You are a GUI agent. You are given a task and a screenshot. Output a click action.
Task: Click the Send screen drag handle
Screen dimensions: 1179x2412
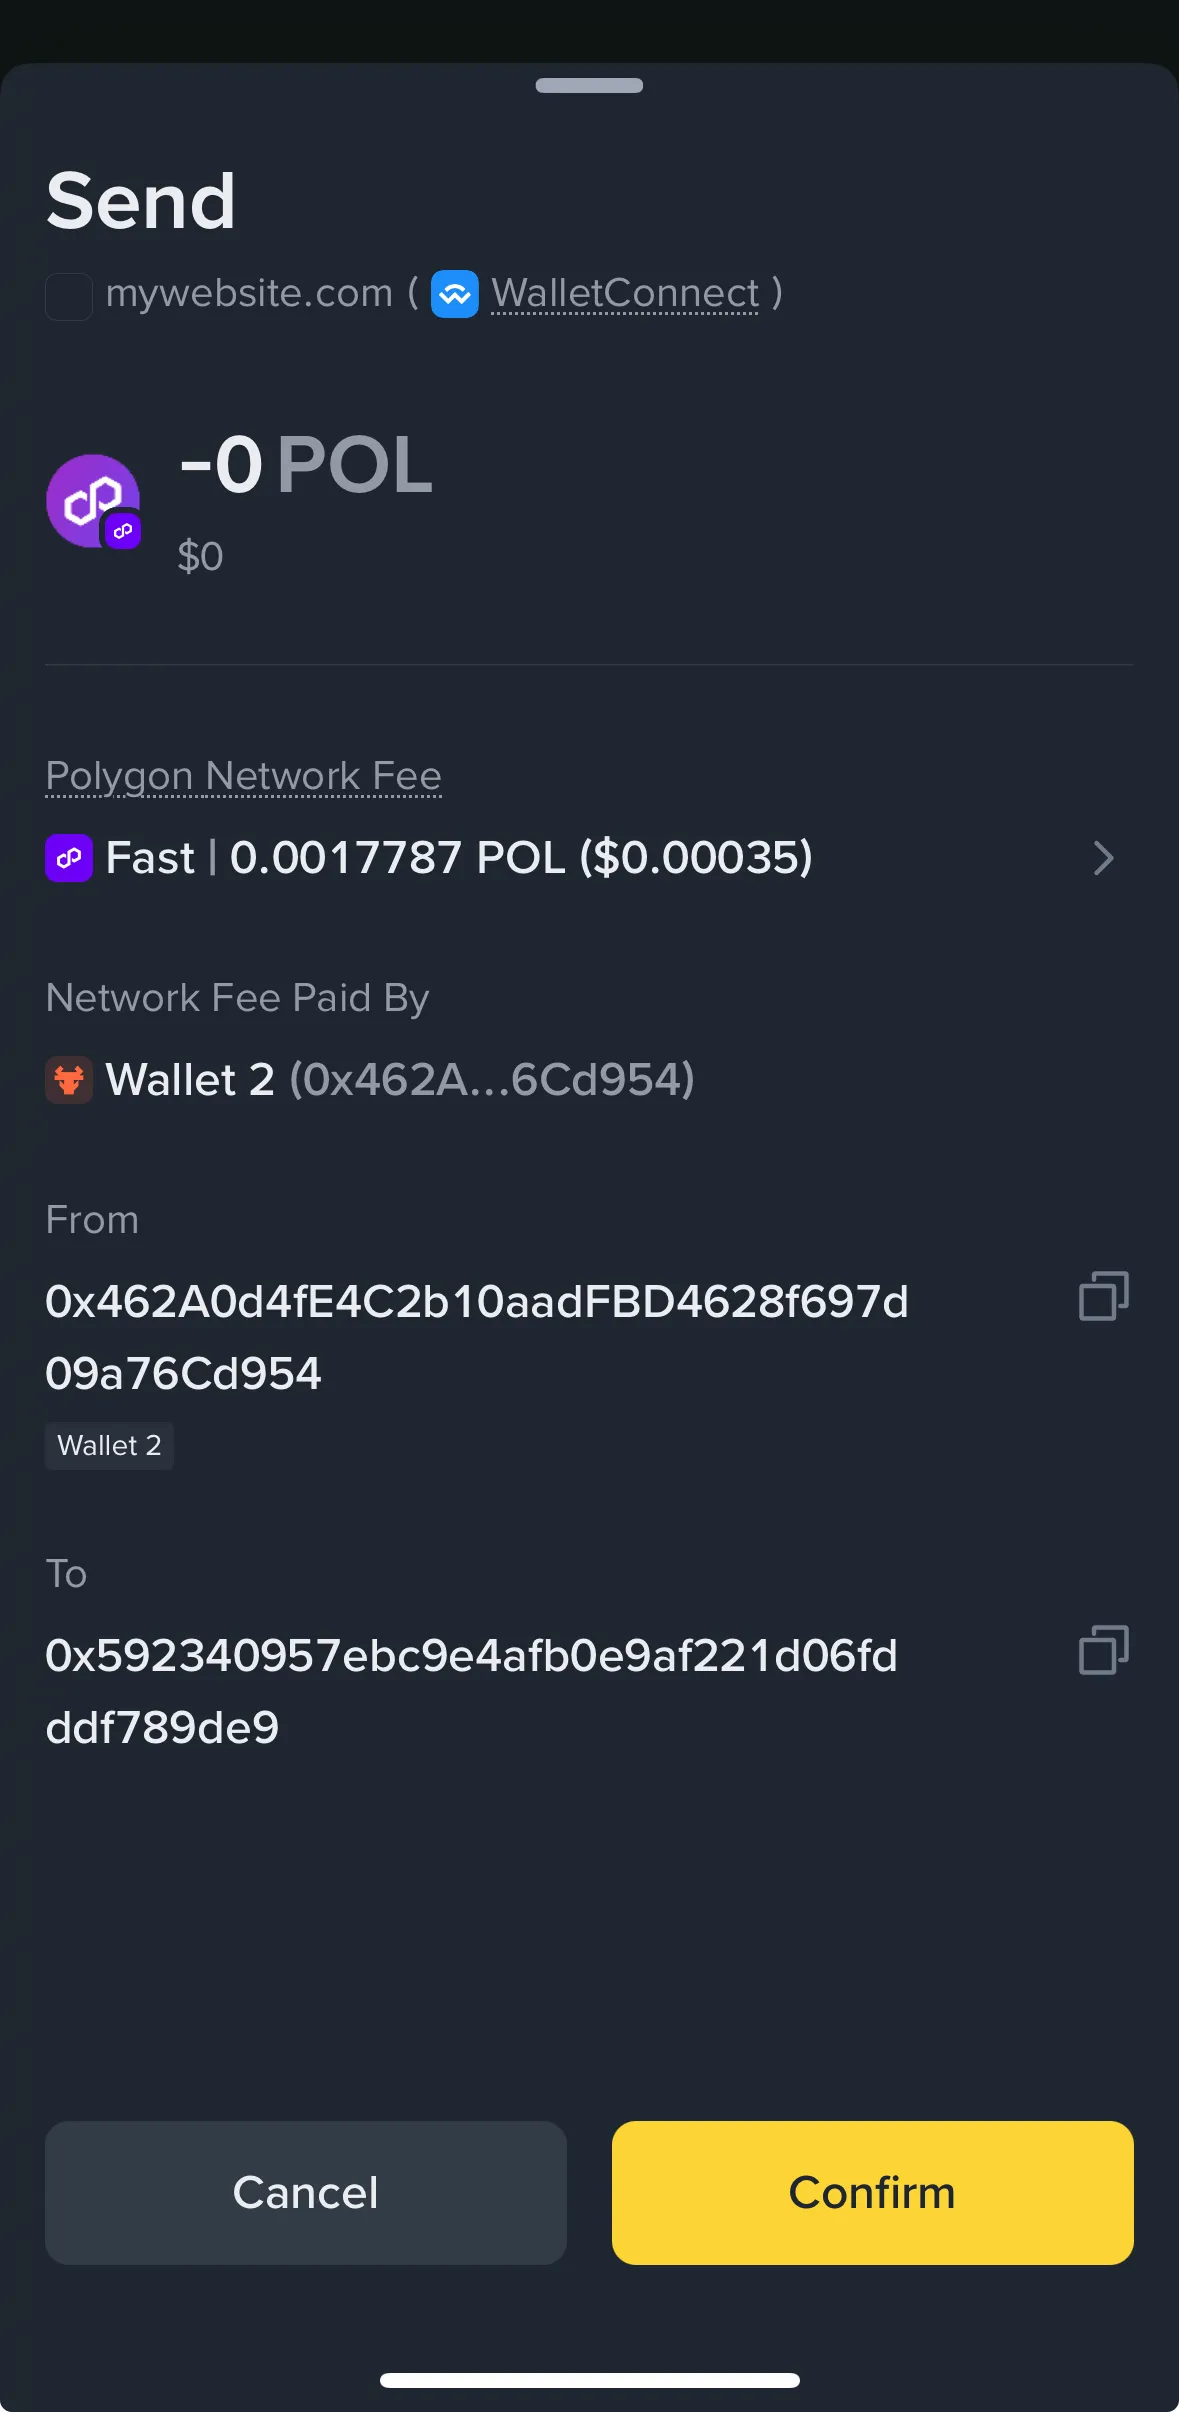pyautogui.click(x=589, y=86)
